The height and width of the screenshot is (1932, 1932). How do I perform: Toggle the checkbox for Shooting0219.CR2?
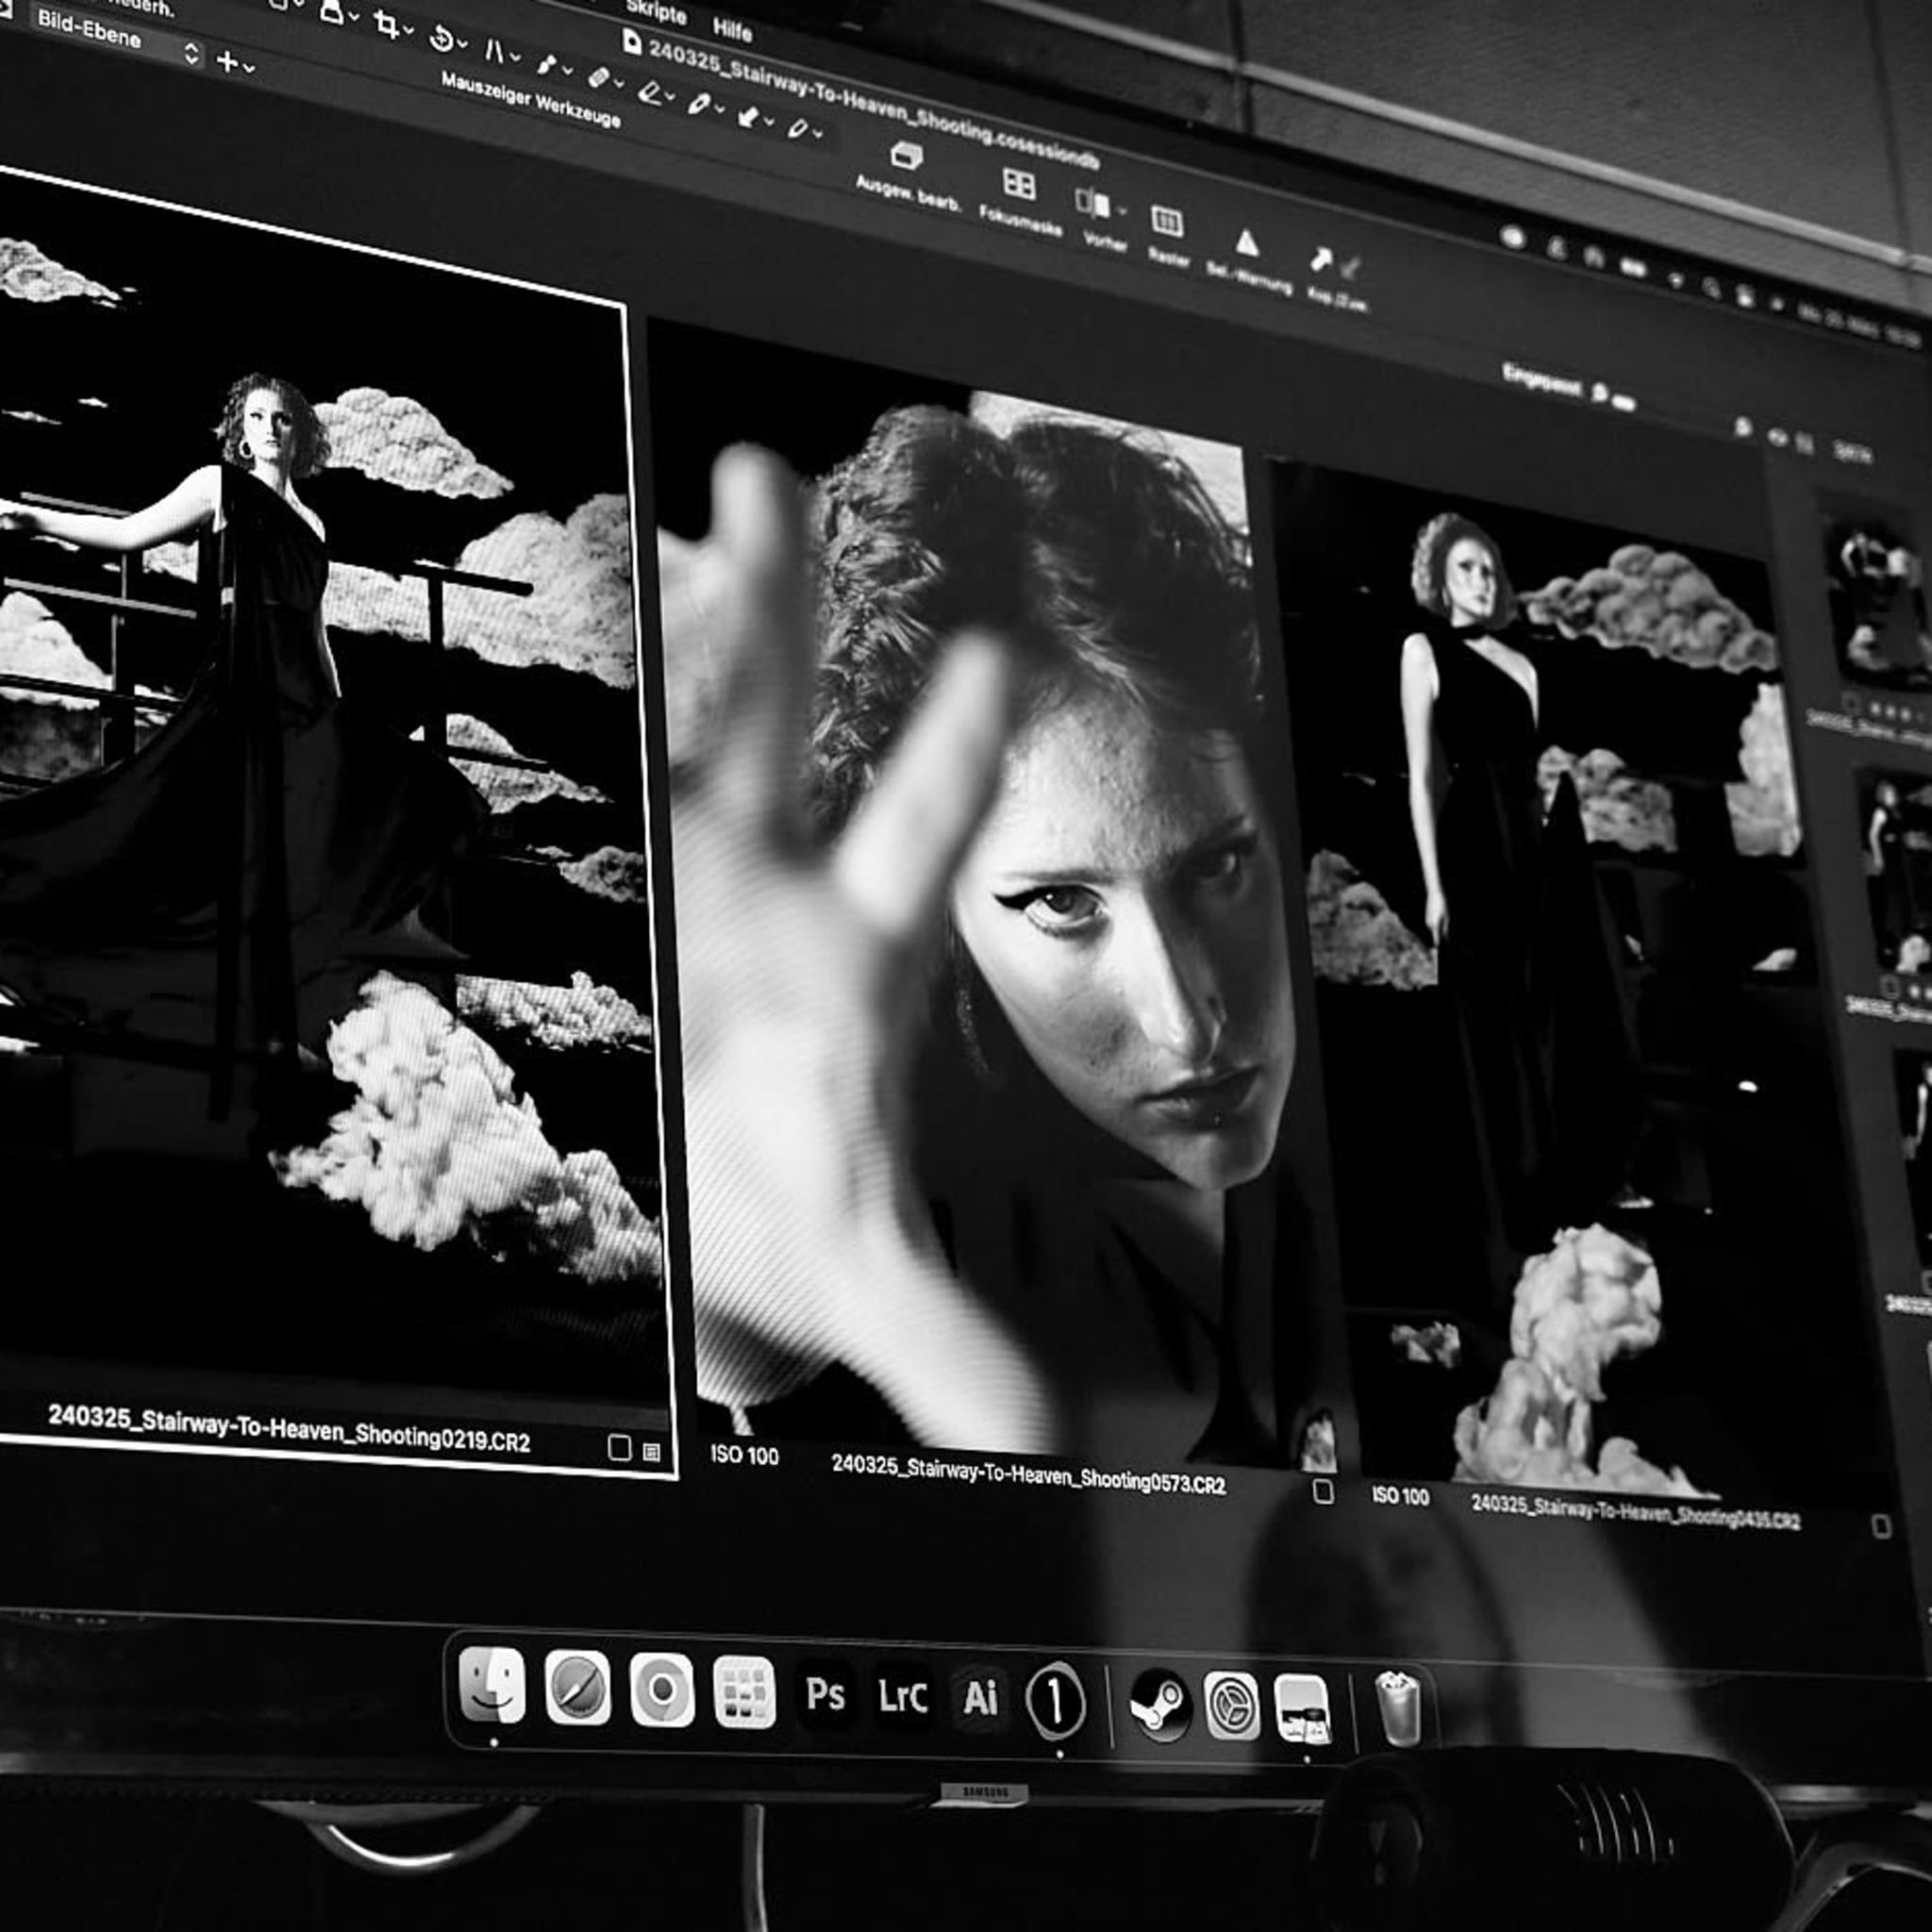pyautogui.click(x=620, y=1448)
